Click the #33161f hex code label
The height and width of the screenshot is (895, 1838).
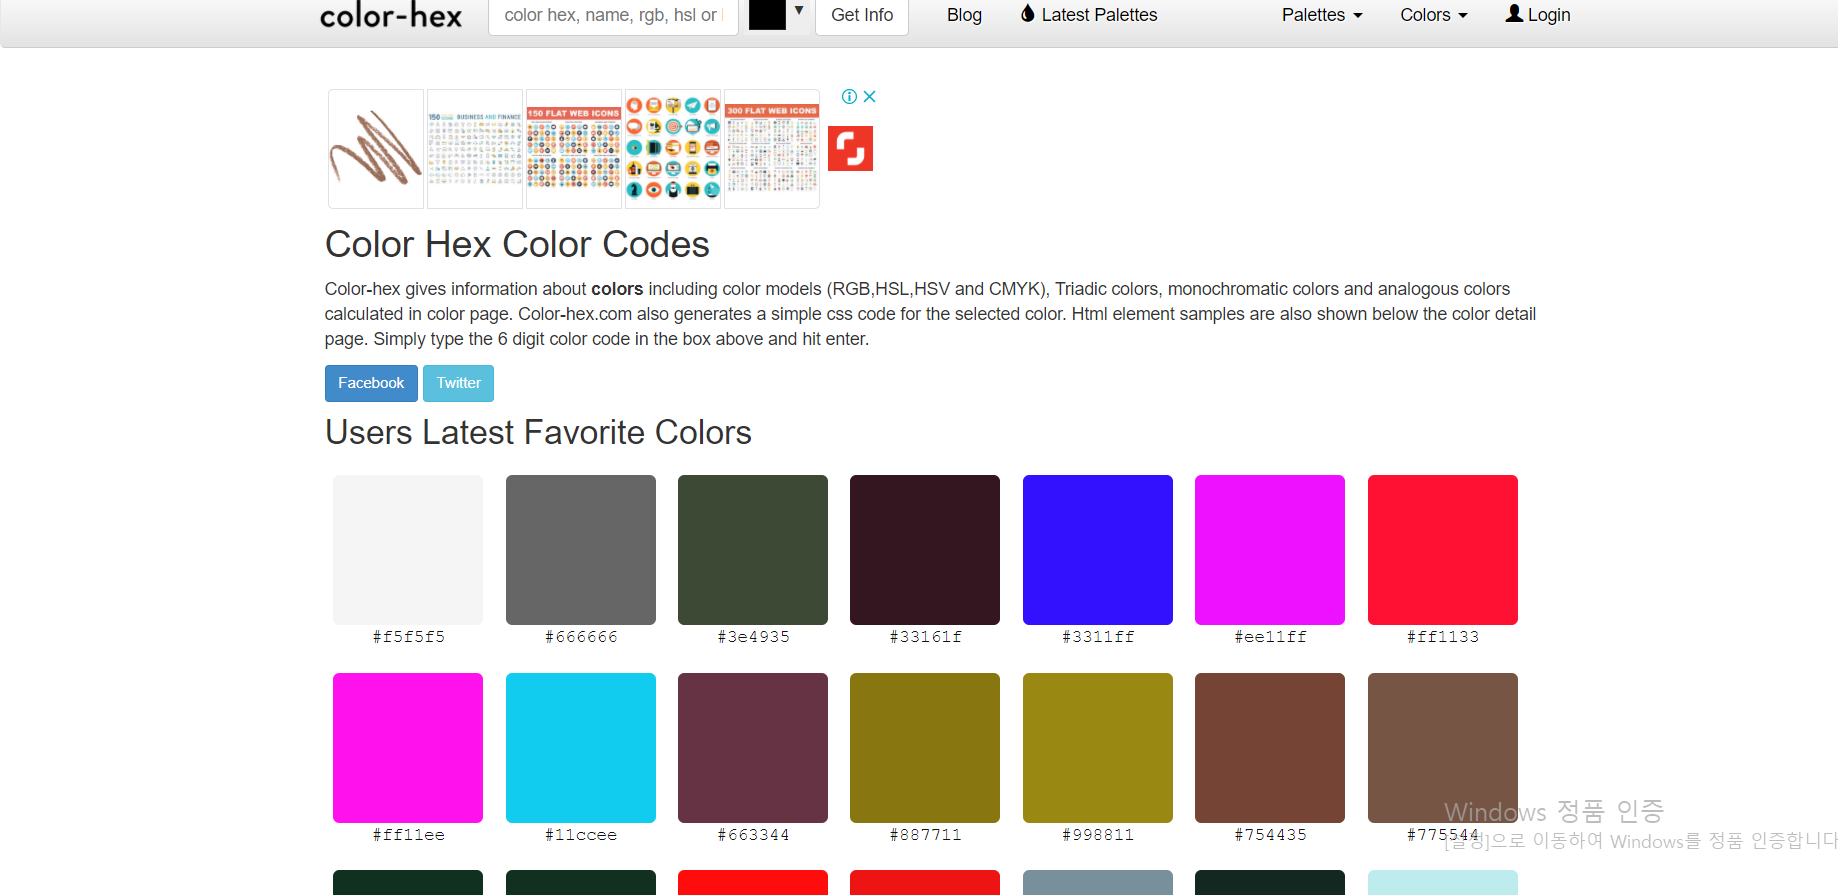coord(925,637)
